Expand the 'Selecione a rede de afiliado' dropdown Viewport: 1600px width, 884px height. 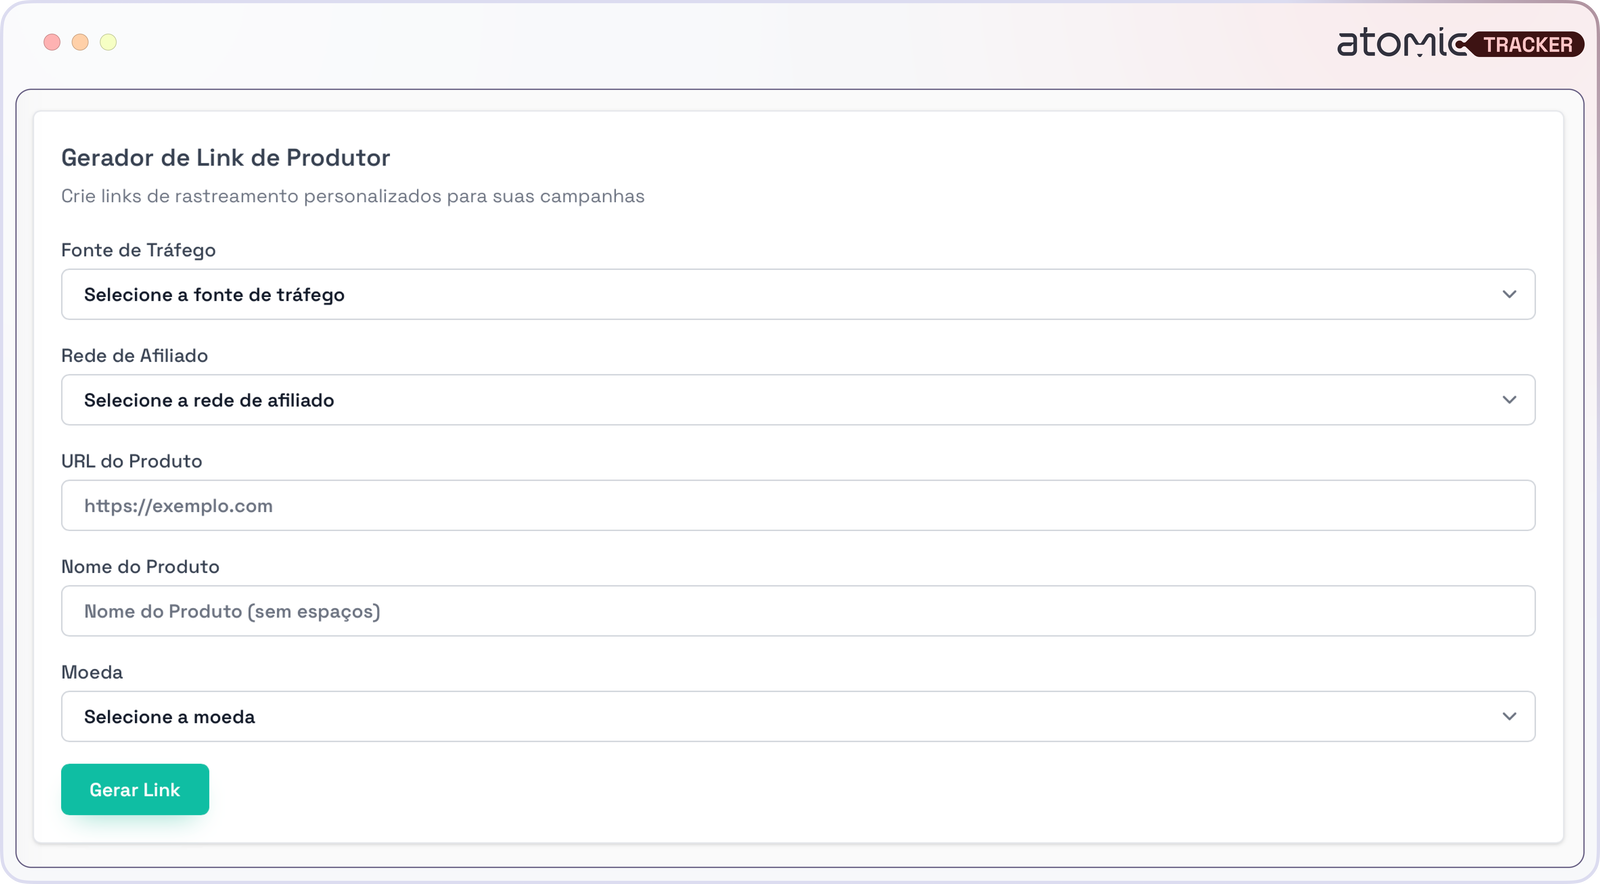(x=780, y=400)
